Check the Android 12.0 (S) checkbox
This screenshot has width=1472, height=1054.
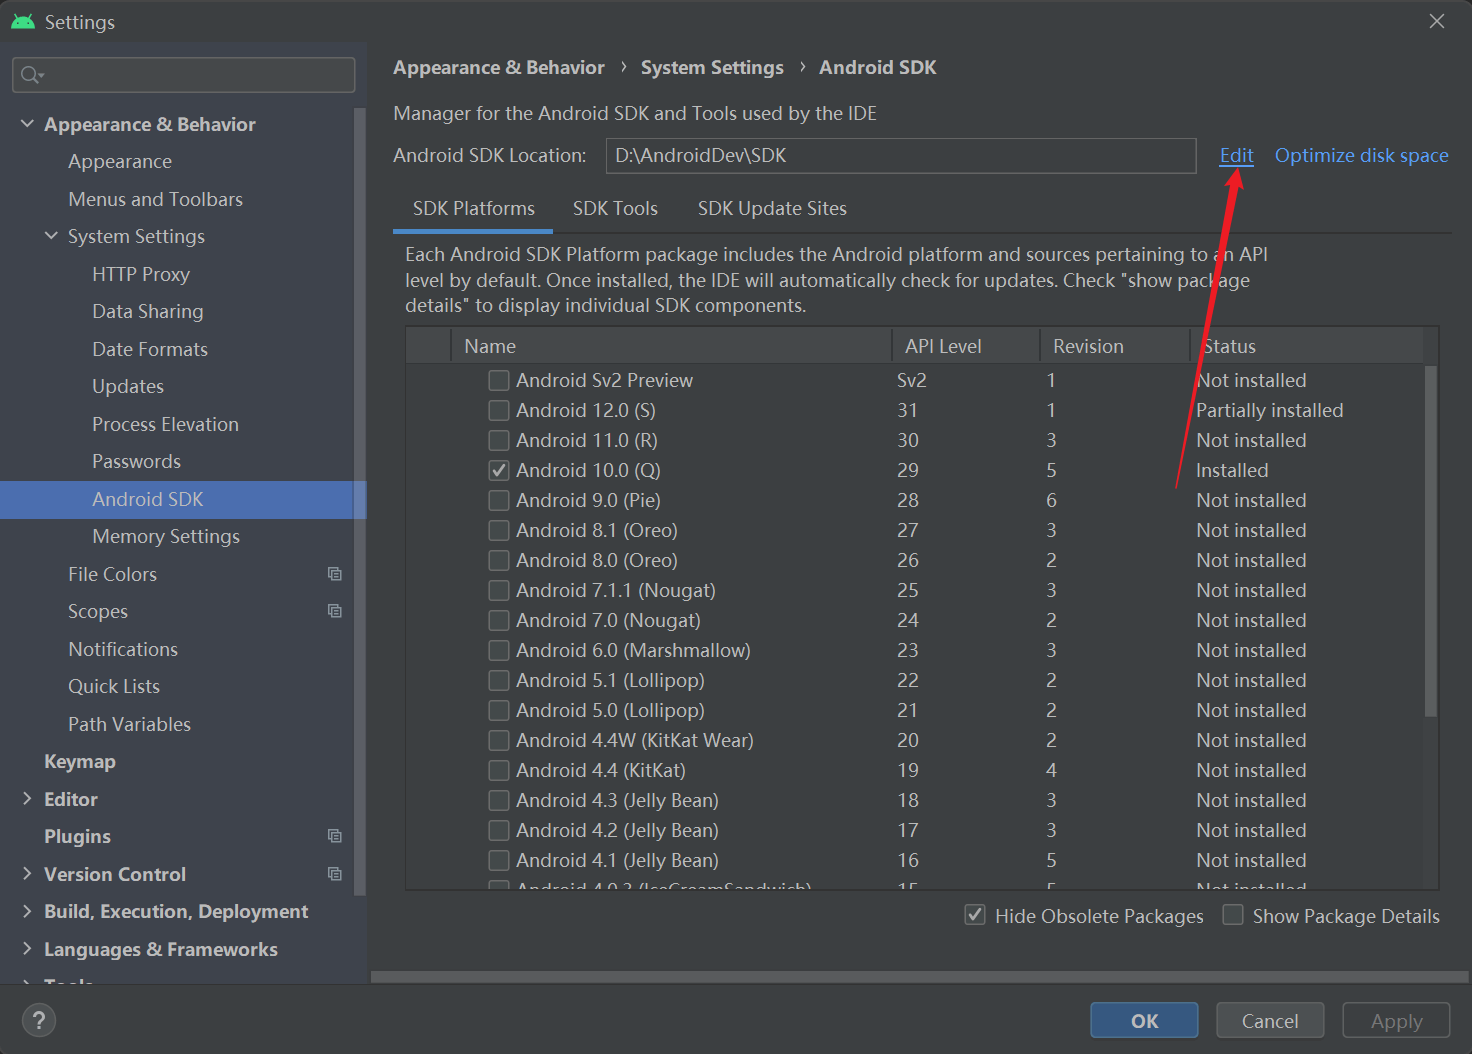[x=499, y=410]
